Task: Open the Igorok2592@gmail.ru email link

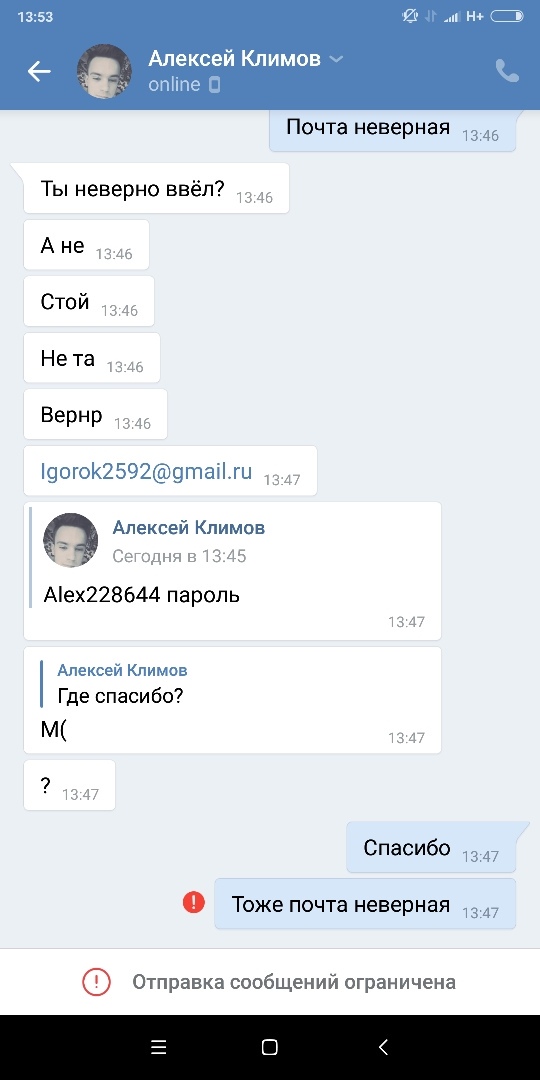Action: point(146,472)
